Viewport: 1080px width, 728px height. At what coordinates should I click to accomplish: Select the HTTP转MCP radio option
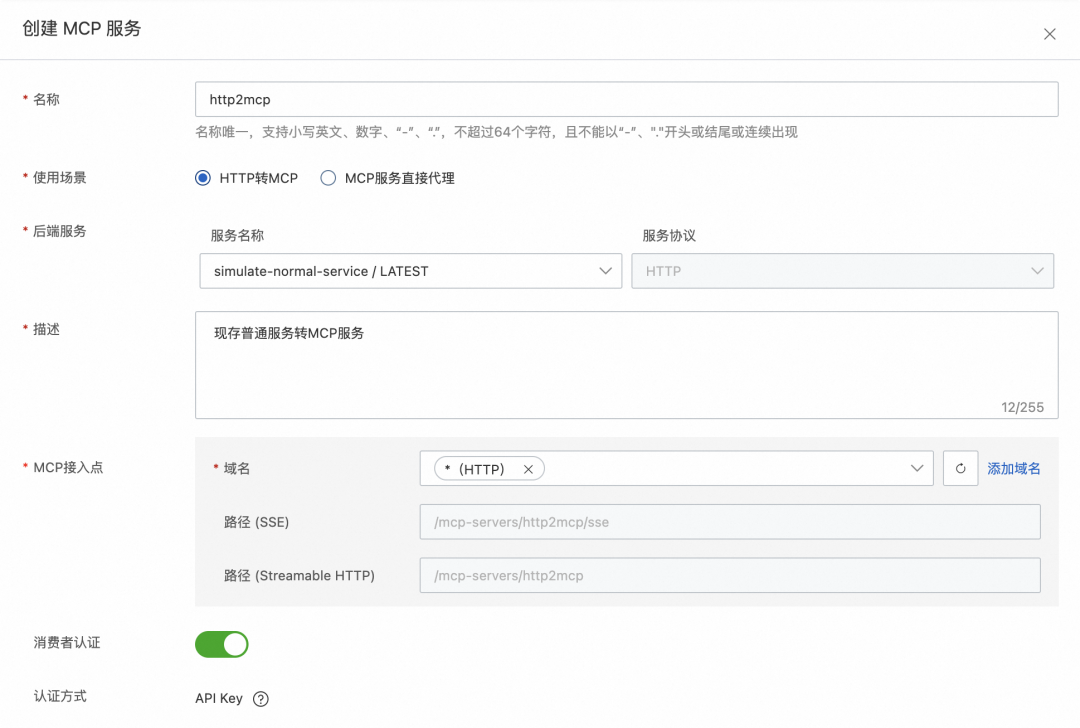pyautogui.click(x=203, y=178)
